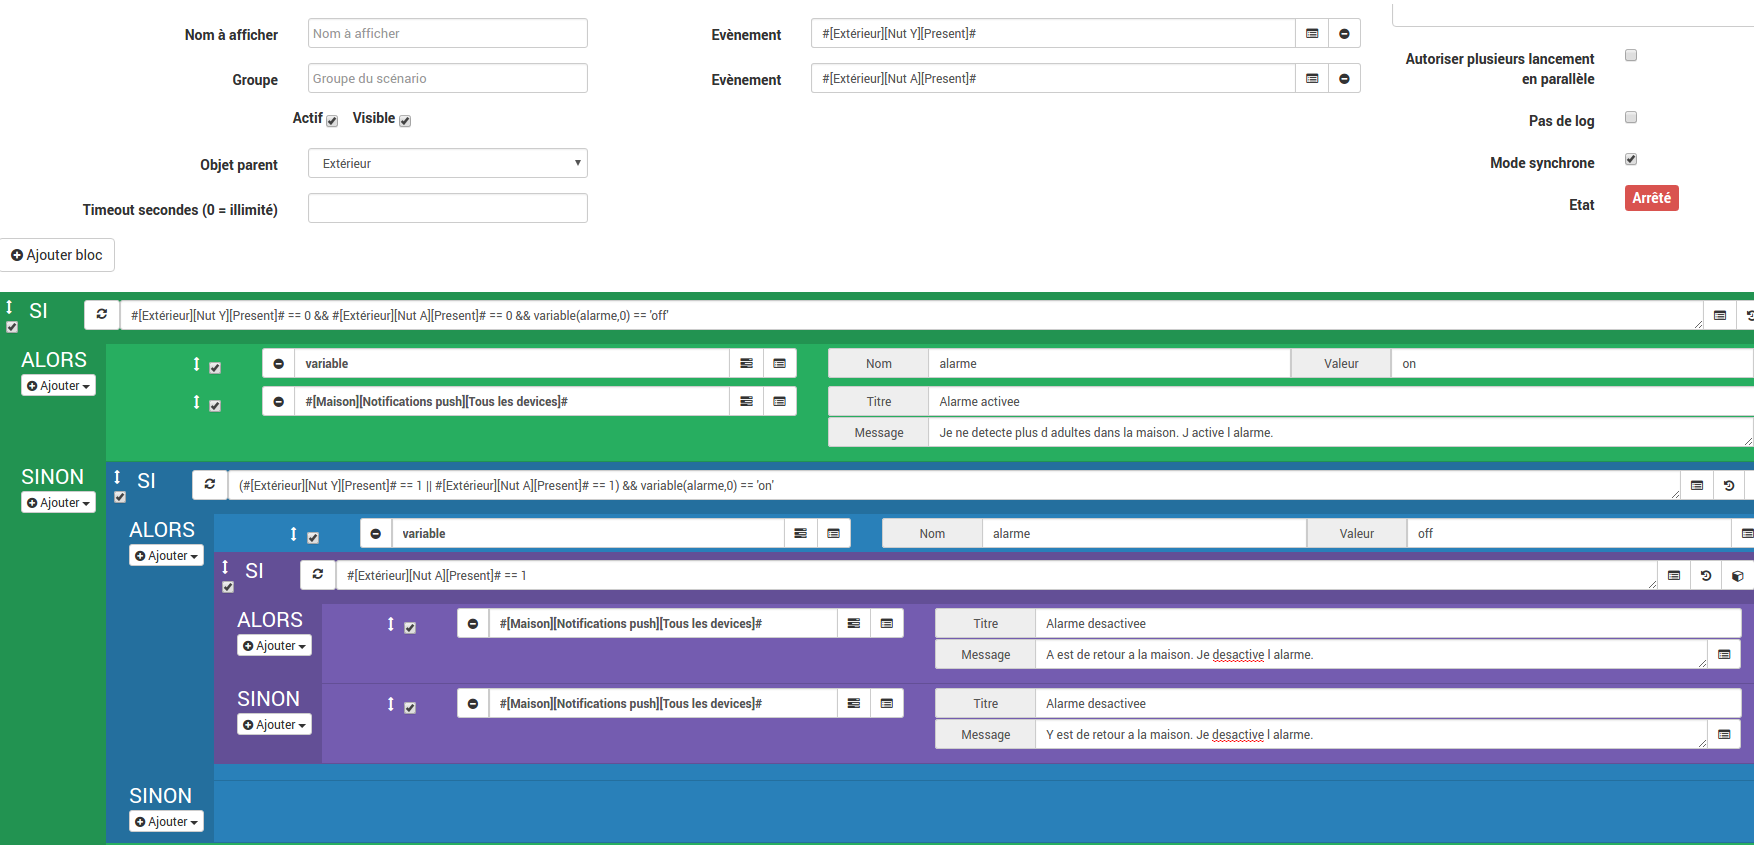Image resolution: width=1754 pixels, height=845 pixels.
Task: Open command selector for 'alarme off' variable action
Action: [x=834, y=534]
